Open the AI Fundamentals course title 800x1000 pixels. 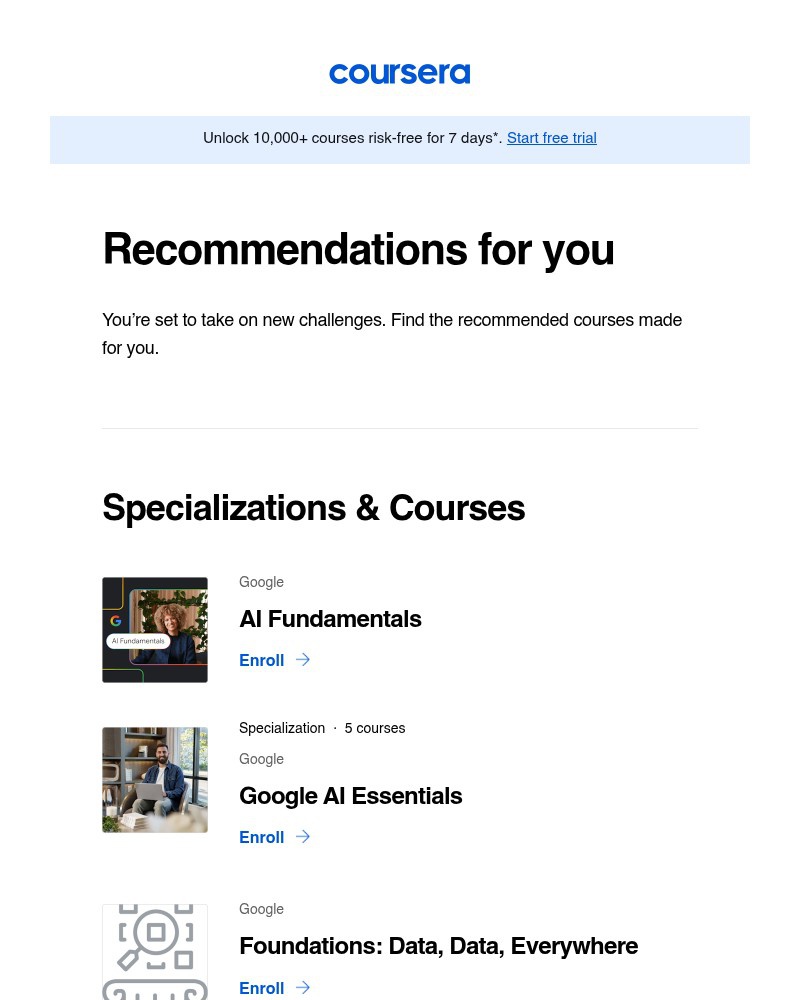pyautogui.click(x=330, y=620)
